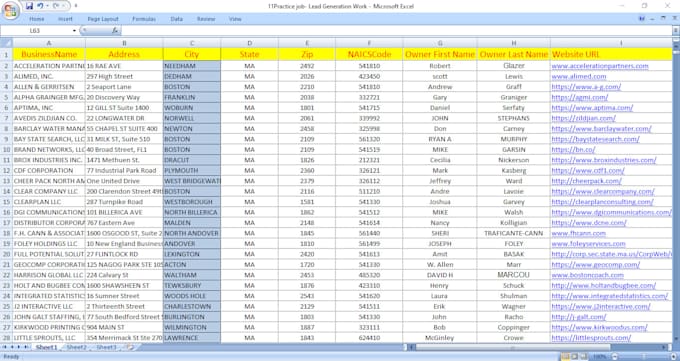The height and width of the screenshot is (361, 680).
Task: Click the TRAFICANTE-CANN last name cell
Action: coord(513,233)
